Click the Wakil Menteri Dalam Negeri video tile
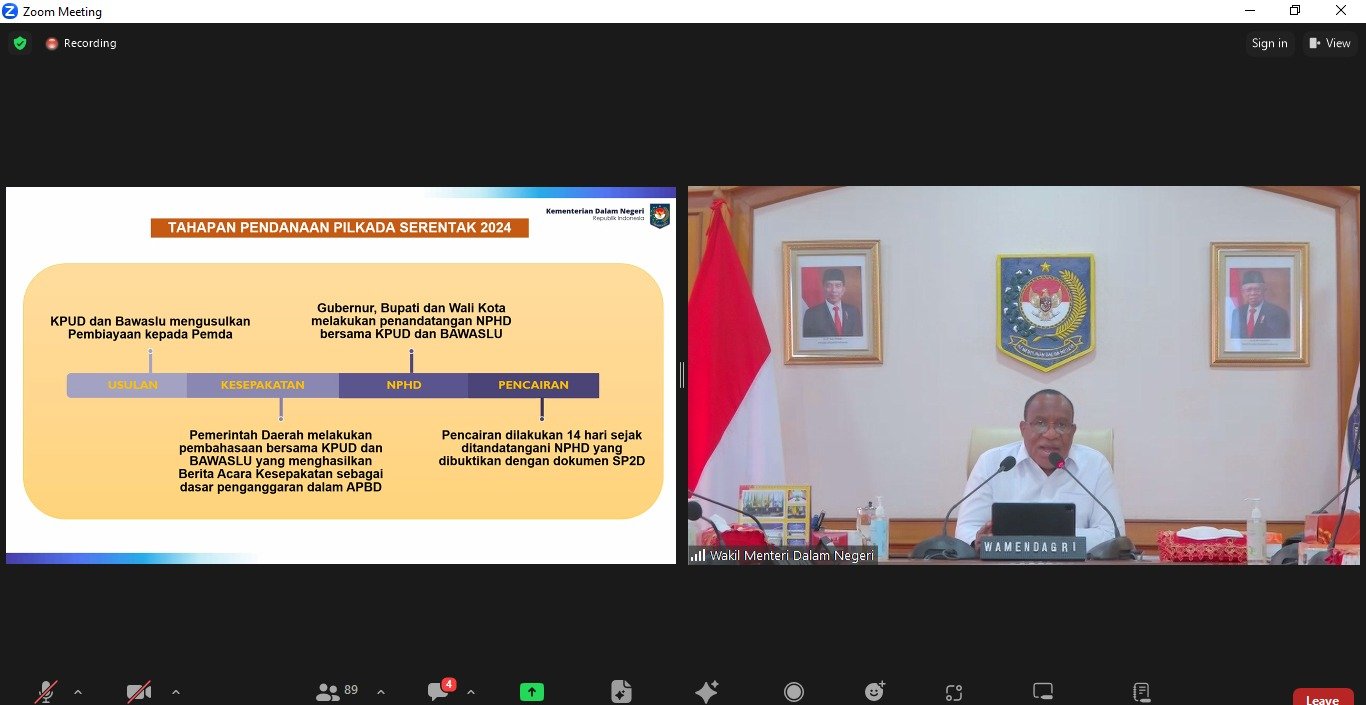The width and height of the screenshot is (1366, 705). click(x=1023, y=375)
